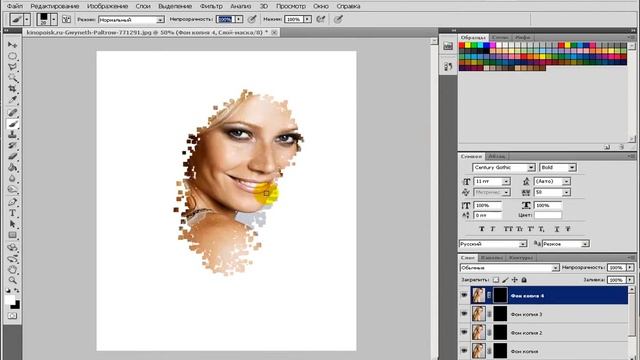640x360 pixels.
Task: Click the swap foreground/background colors arrow
Action: click(17, 290)
